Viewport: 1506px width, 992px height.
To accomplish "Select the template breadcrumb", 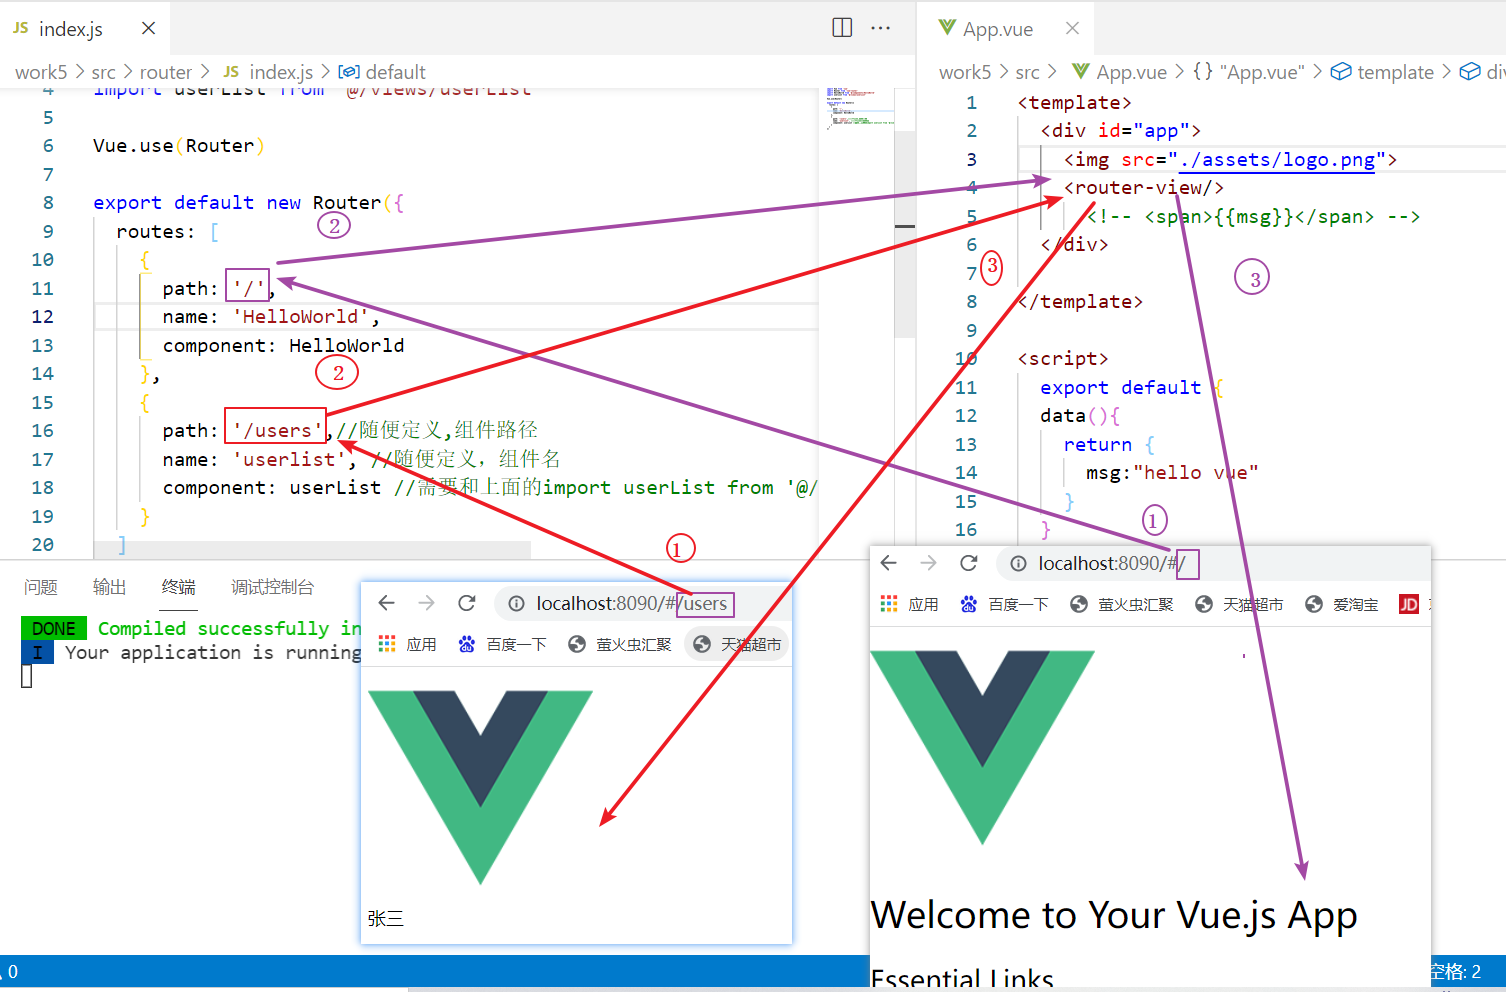I will pyautogui.click(x=1383, y=72).
